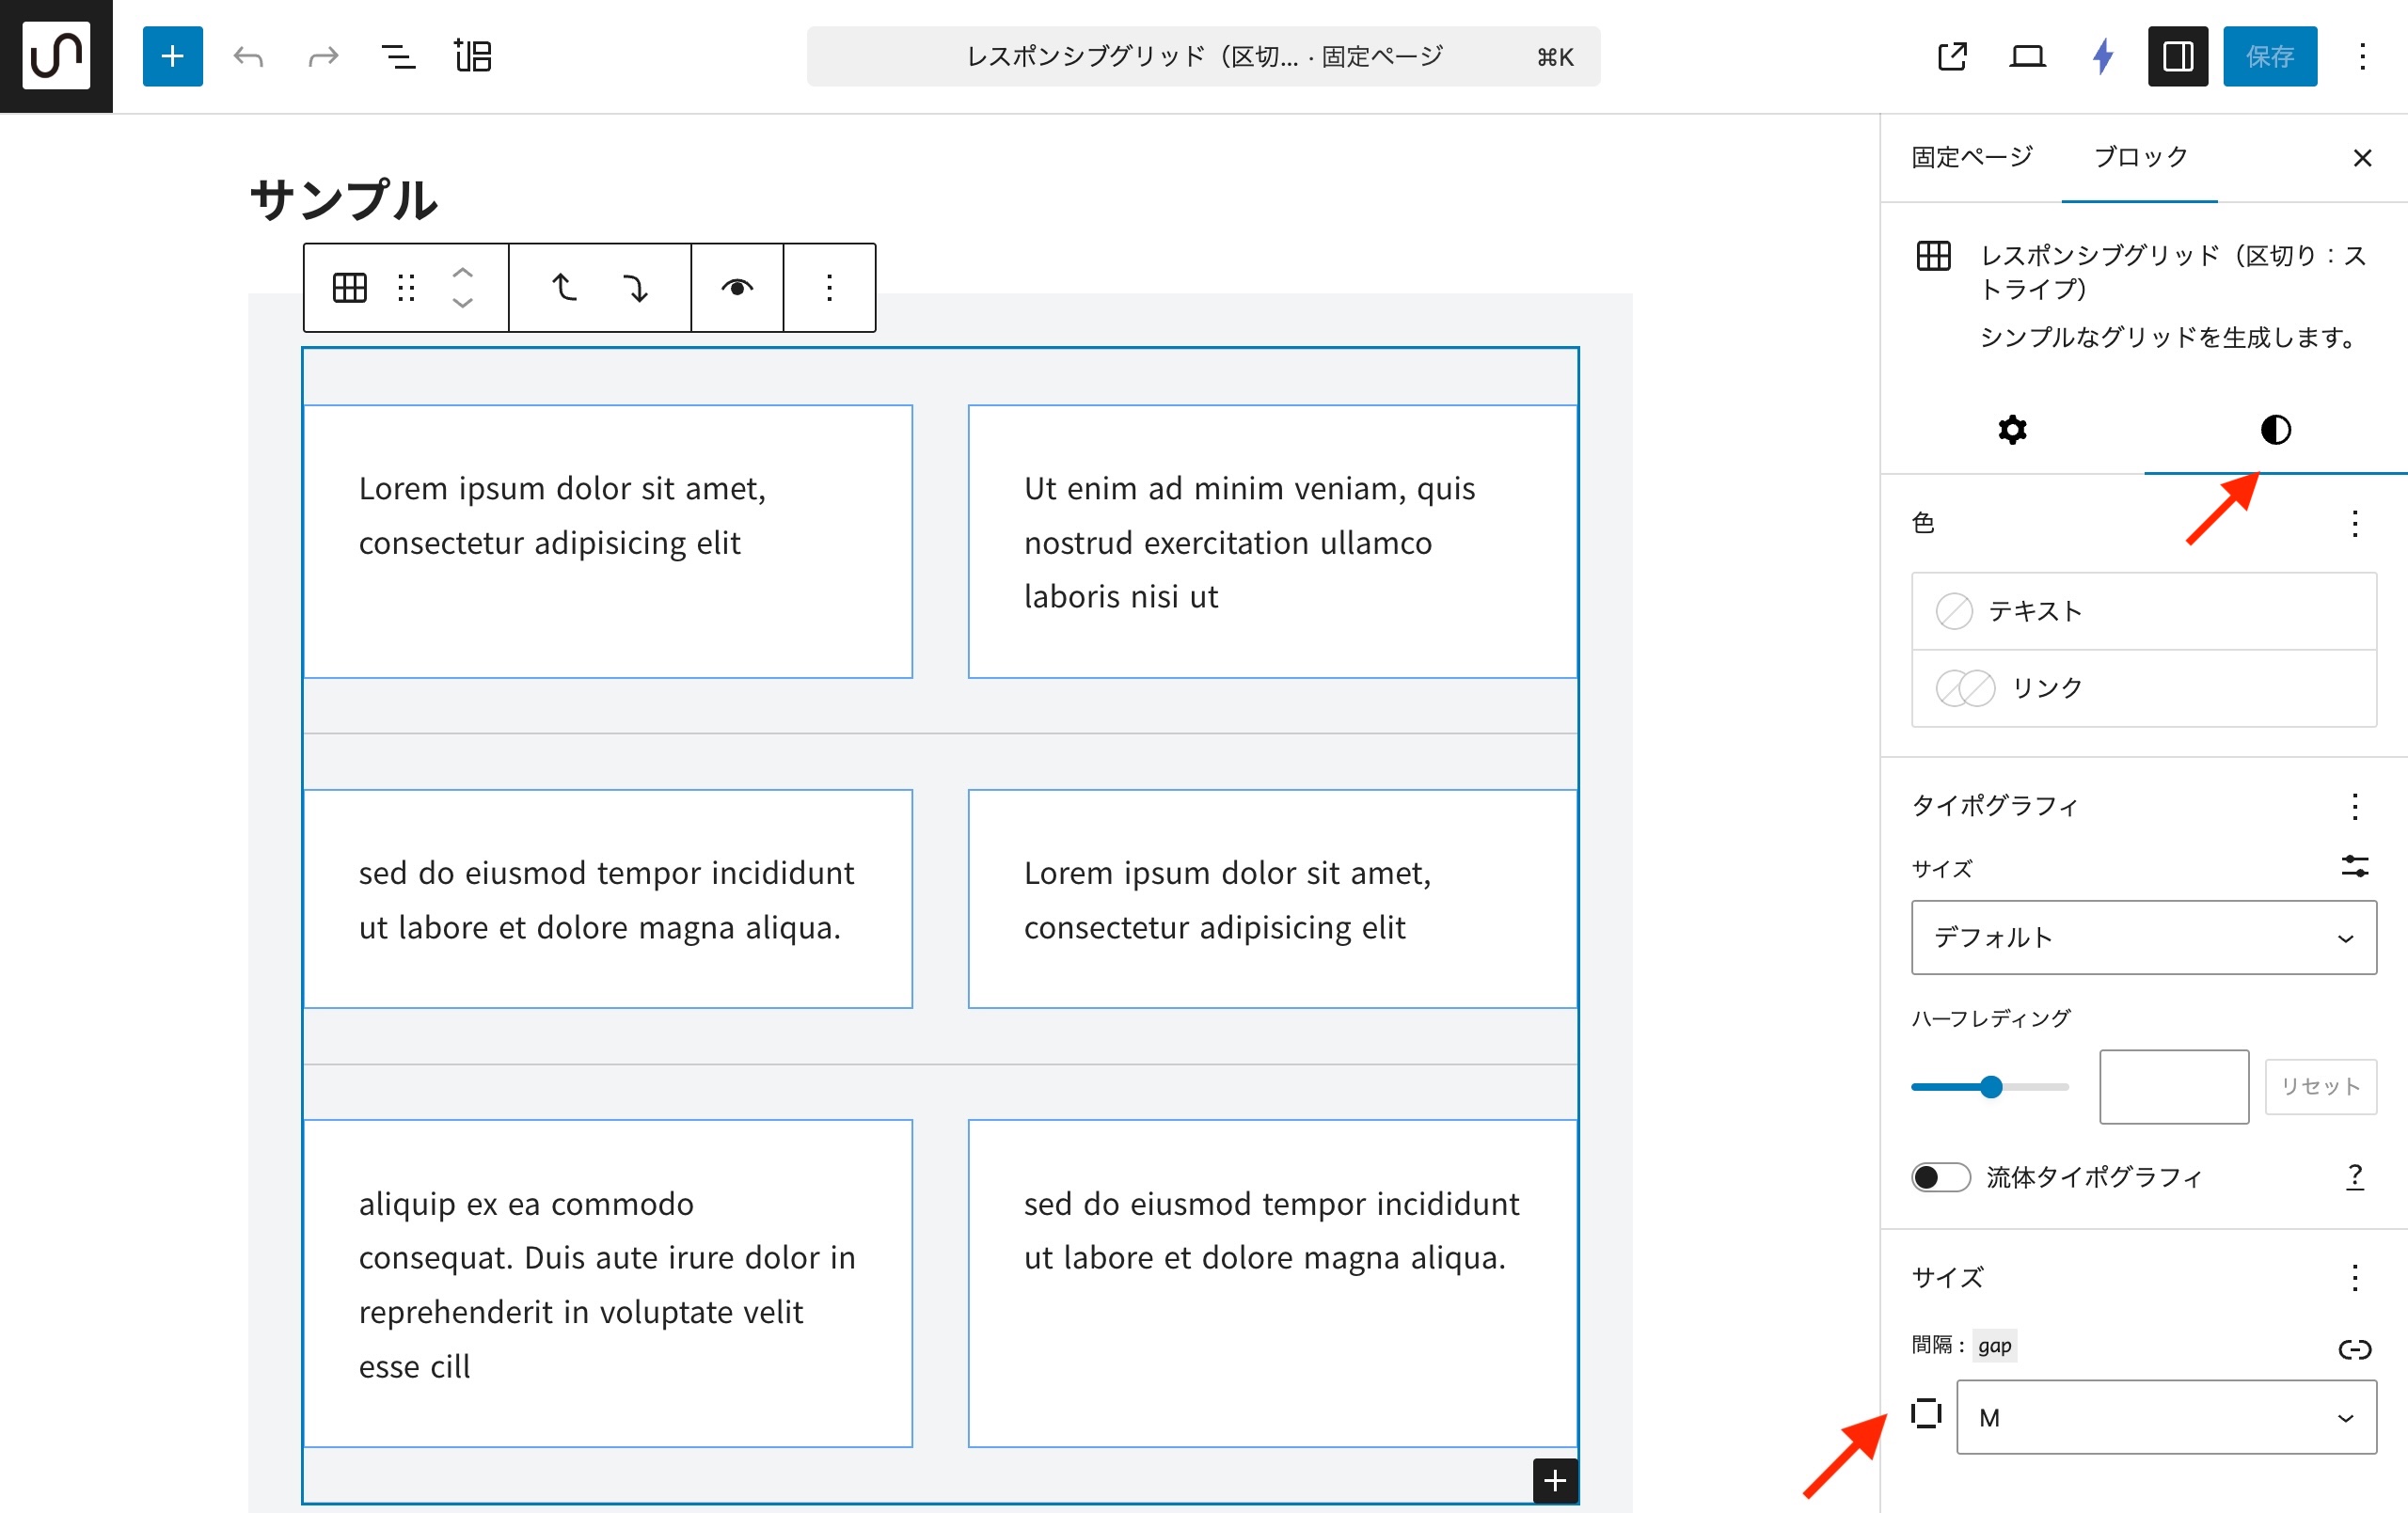Expand the M gap size dropdown
This screenshot has width=2408, height=1513.
(x=2165, y=1417)
